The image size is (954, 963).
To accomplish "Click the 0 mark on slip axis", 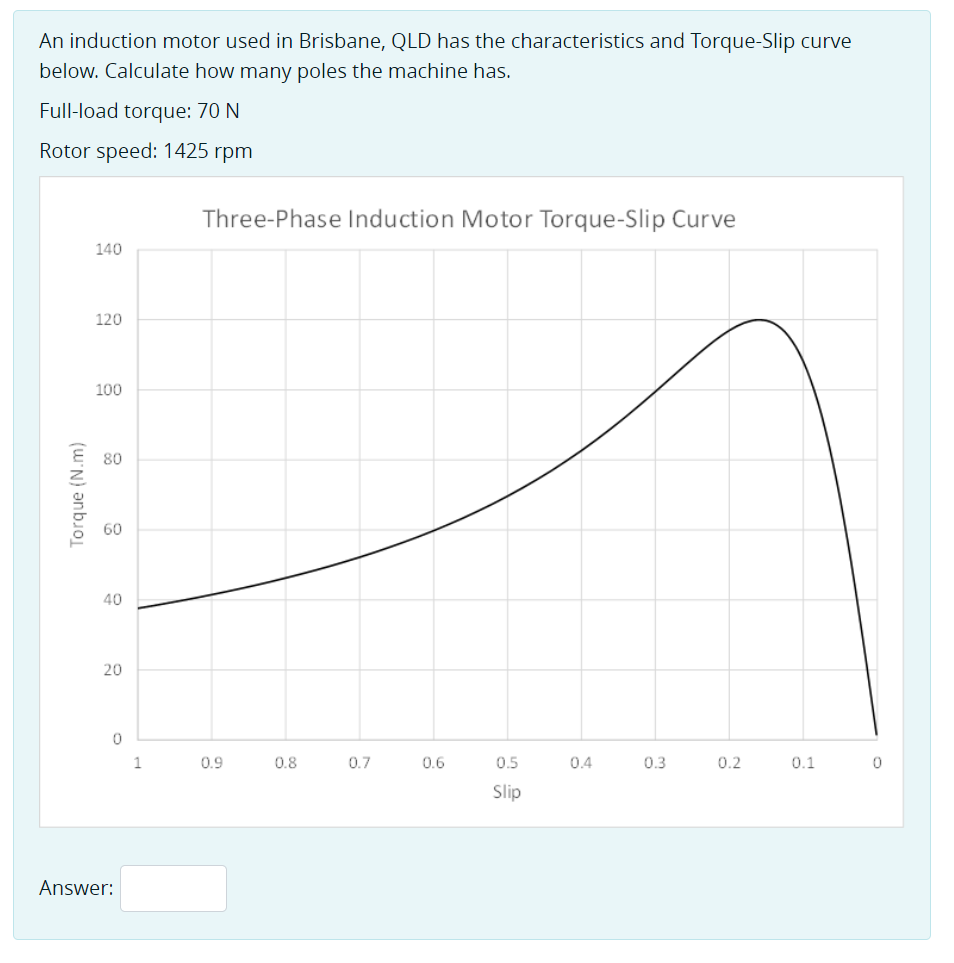I will [x=876, y=761].
